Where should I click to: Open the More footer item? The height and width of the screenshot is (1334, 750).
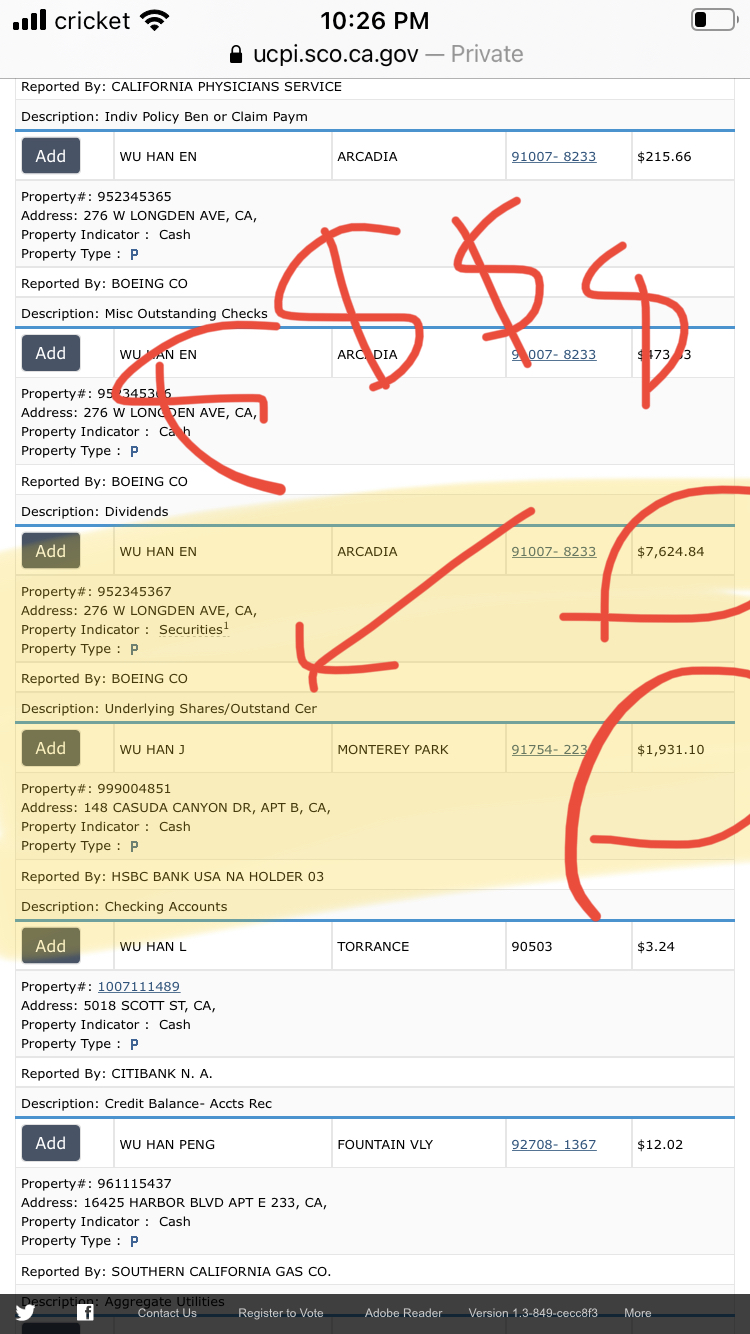pos(638,1313)
